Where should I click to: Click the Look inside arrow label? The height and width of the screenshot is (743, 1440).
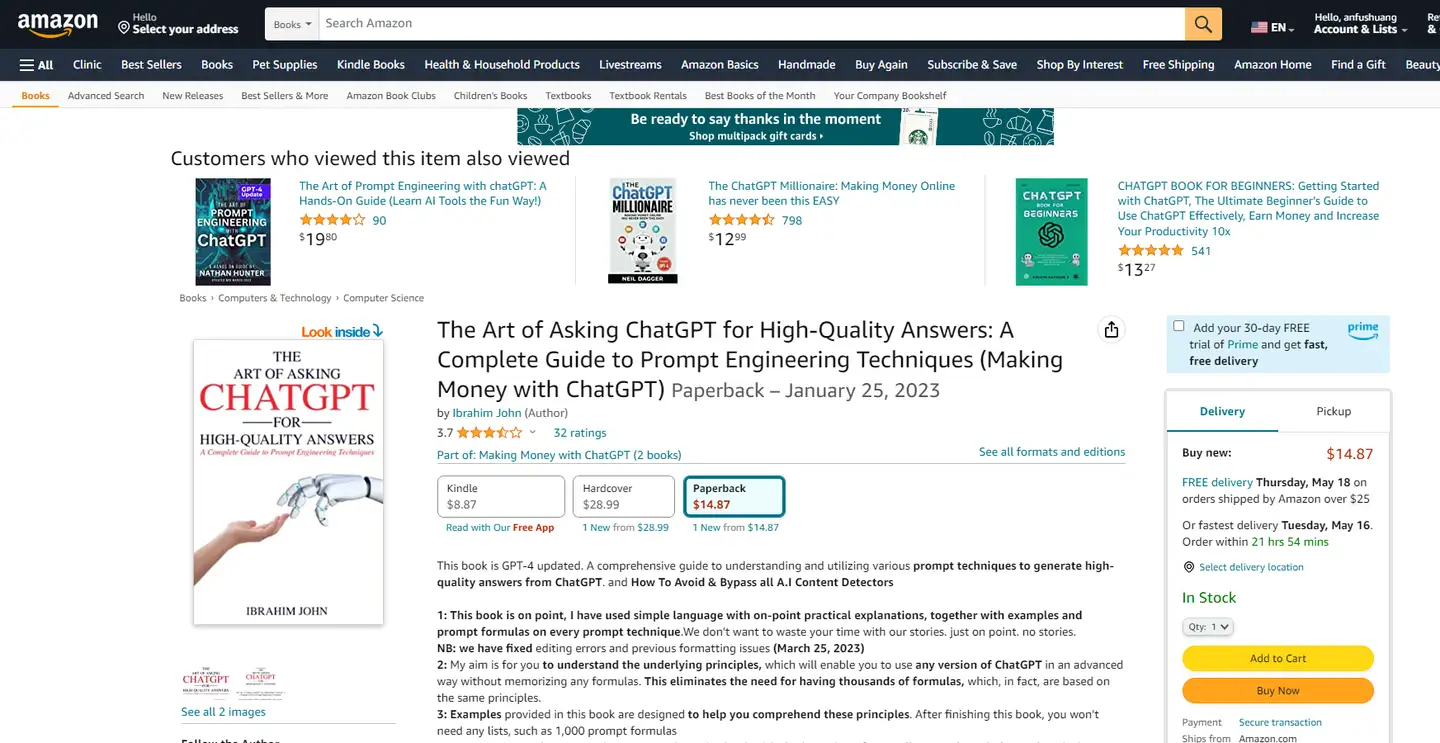tap(342, 332)
